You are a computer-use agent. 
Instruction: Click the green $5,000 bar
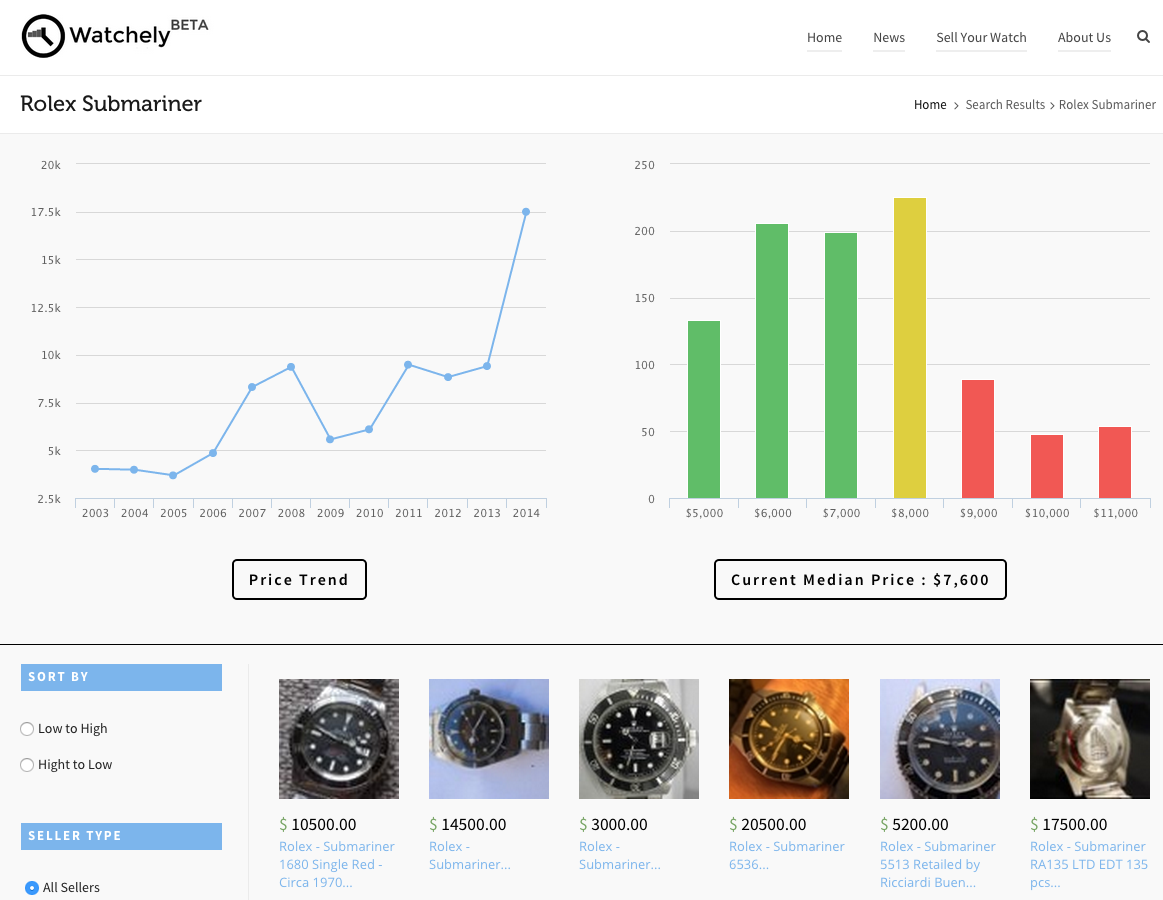704,410
